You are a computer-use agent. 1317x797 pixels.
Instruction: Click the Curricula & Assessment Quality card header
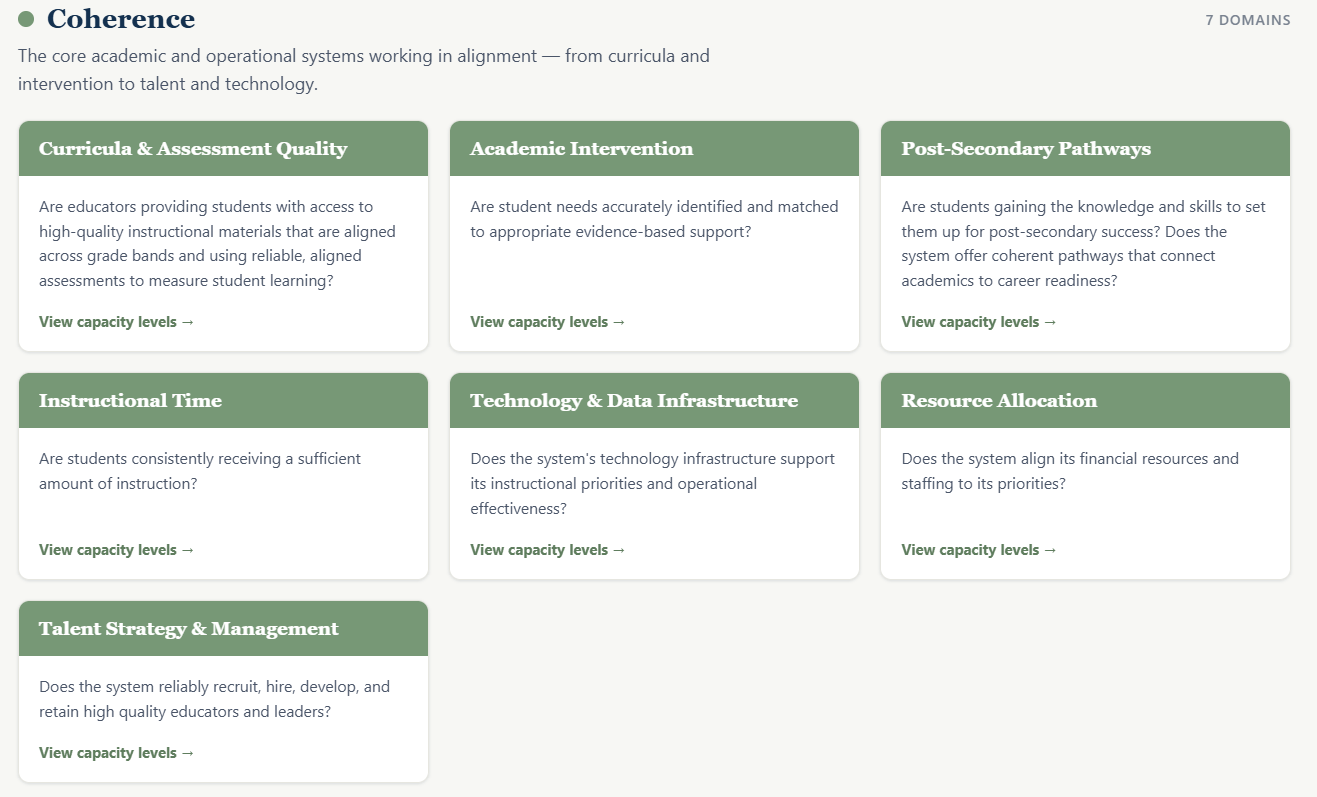click(223, 149)
